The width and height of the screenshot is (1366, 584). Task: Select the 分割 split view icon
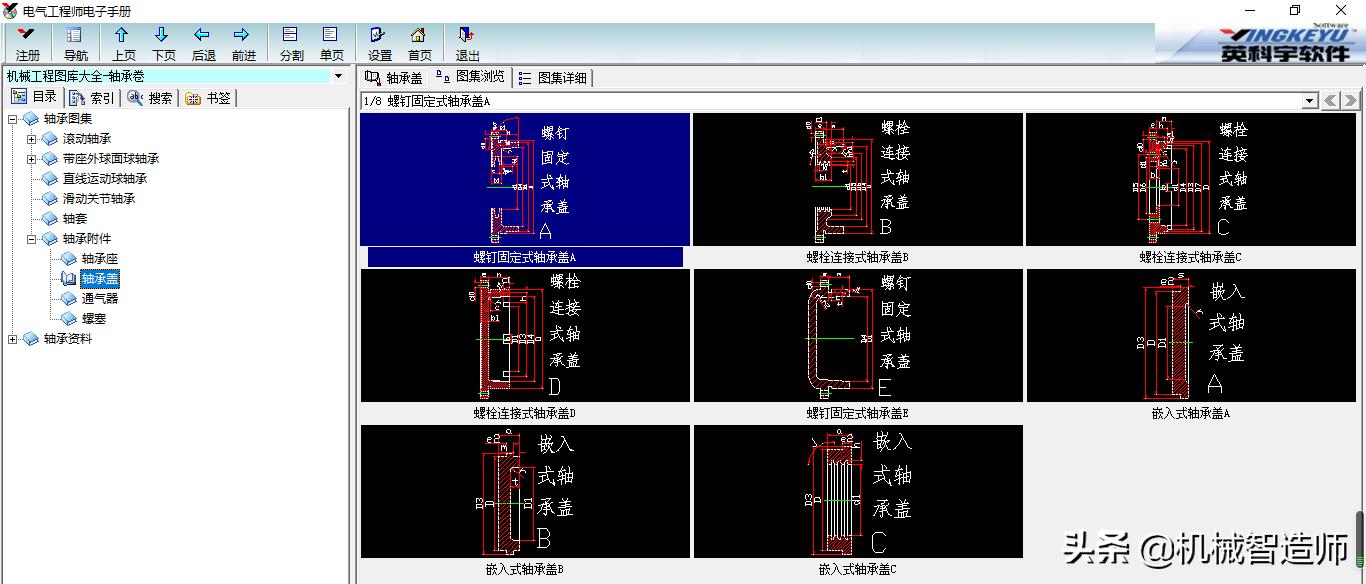[x=291, y=44]
